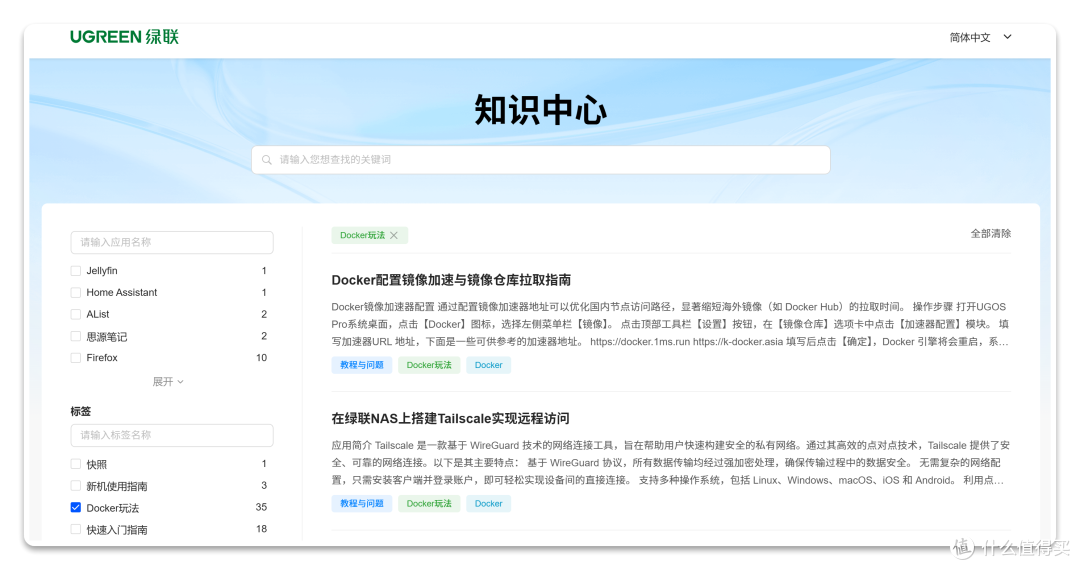Click the 知识中心 page heading

click(541, 110)
